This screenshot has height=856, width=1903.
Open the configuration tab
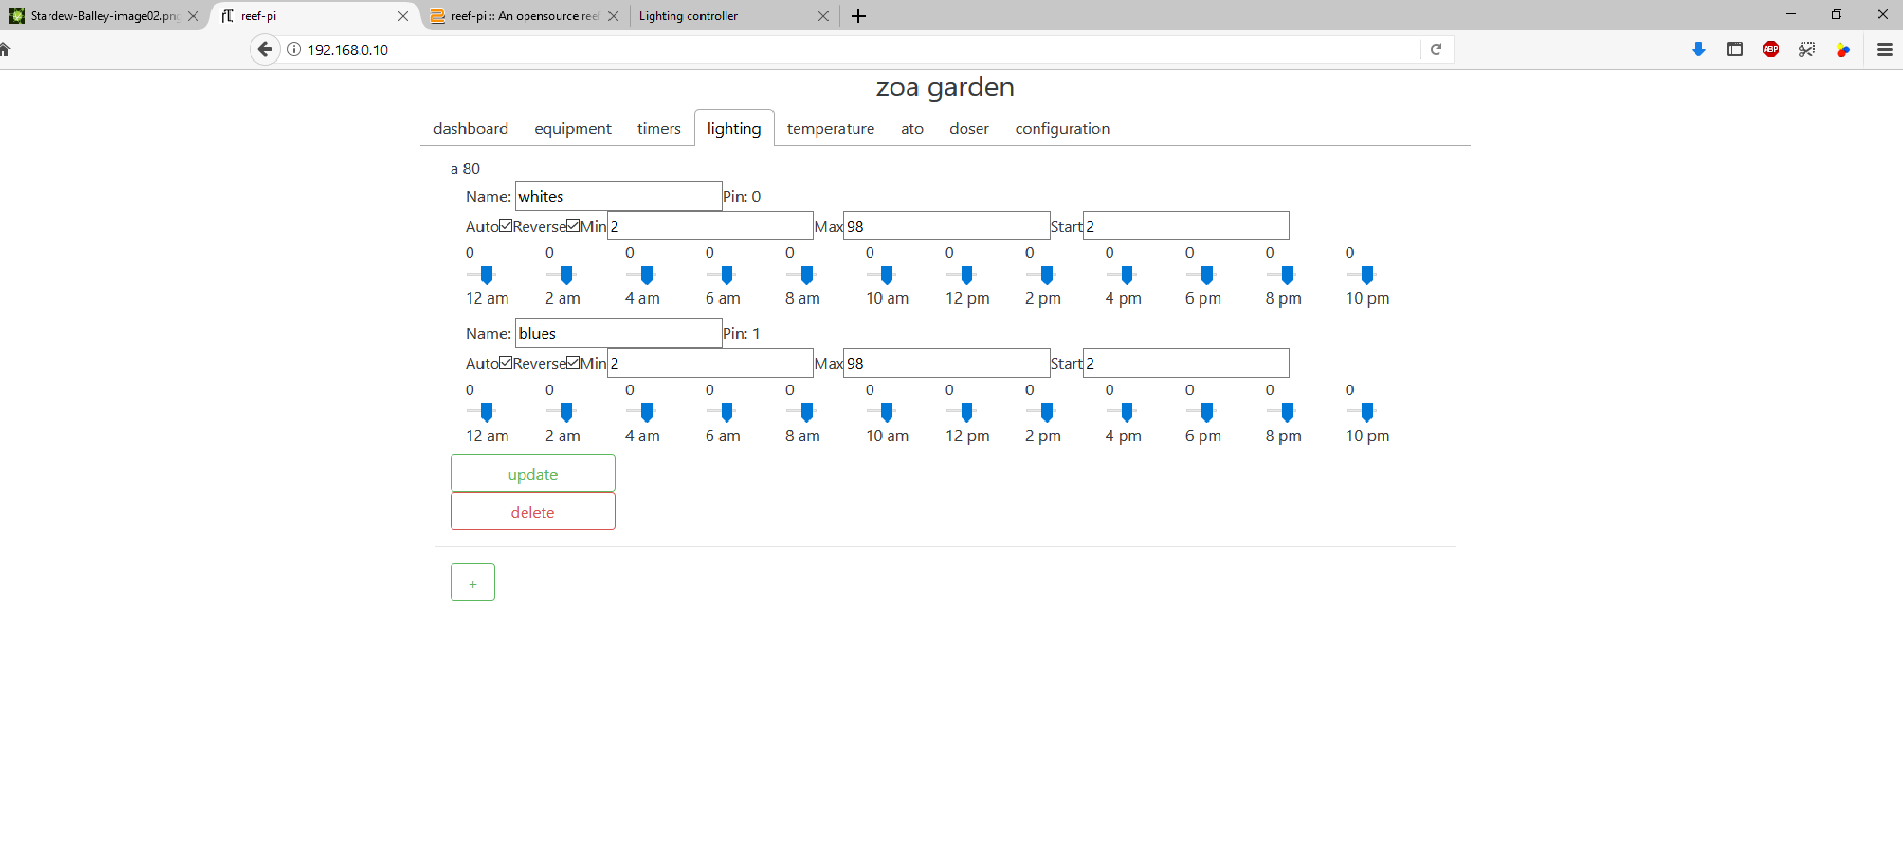coord(1063,128)
